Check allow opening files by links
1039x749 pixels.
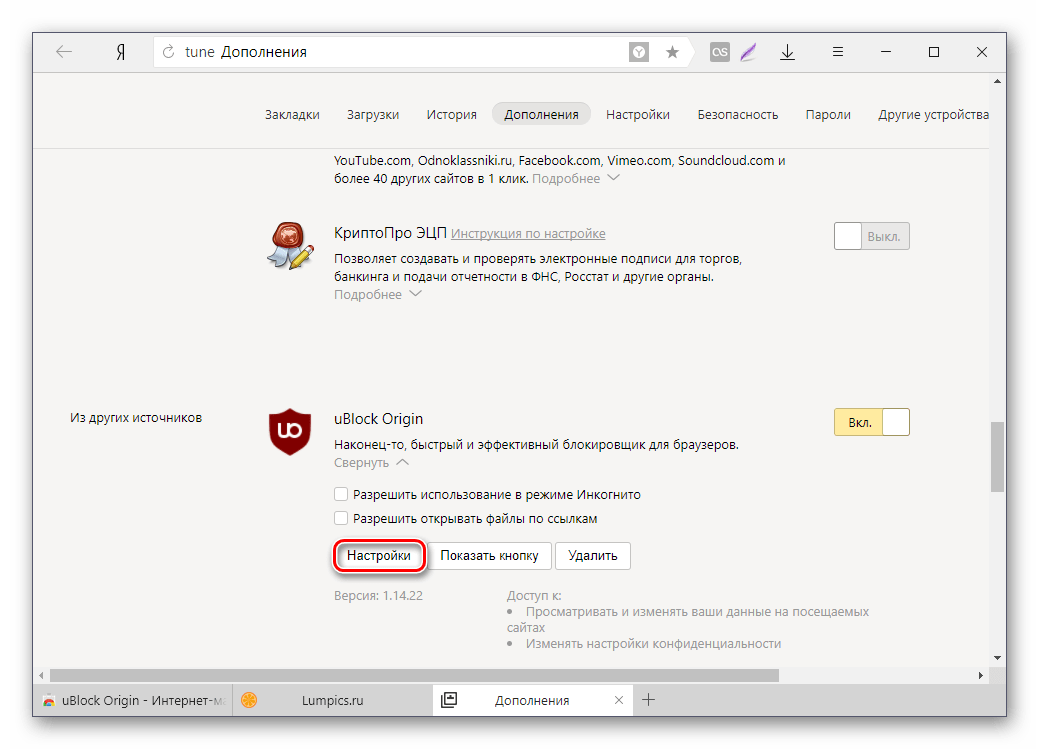click(x=342, y=518)
